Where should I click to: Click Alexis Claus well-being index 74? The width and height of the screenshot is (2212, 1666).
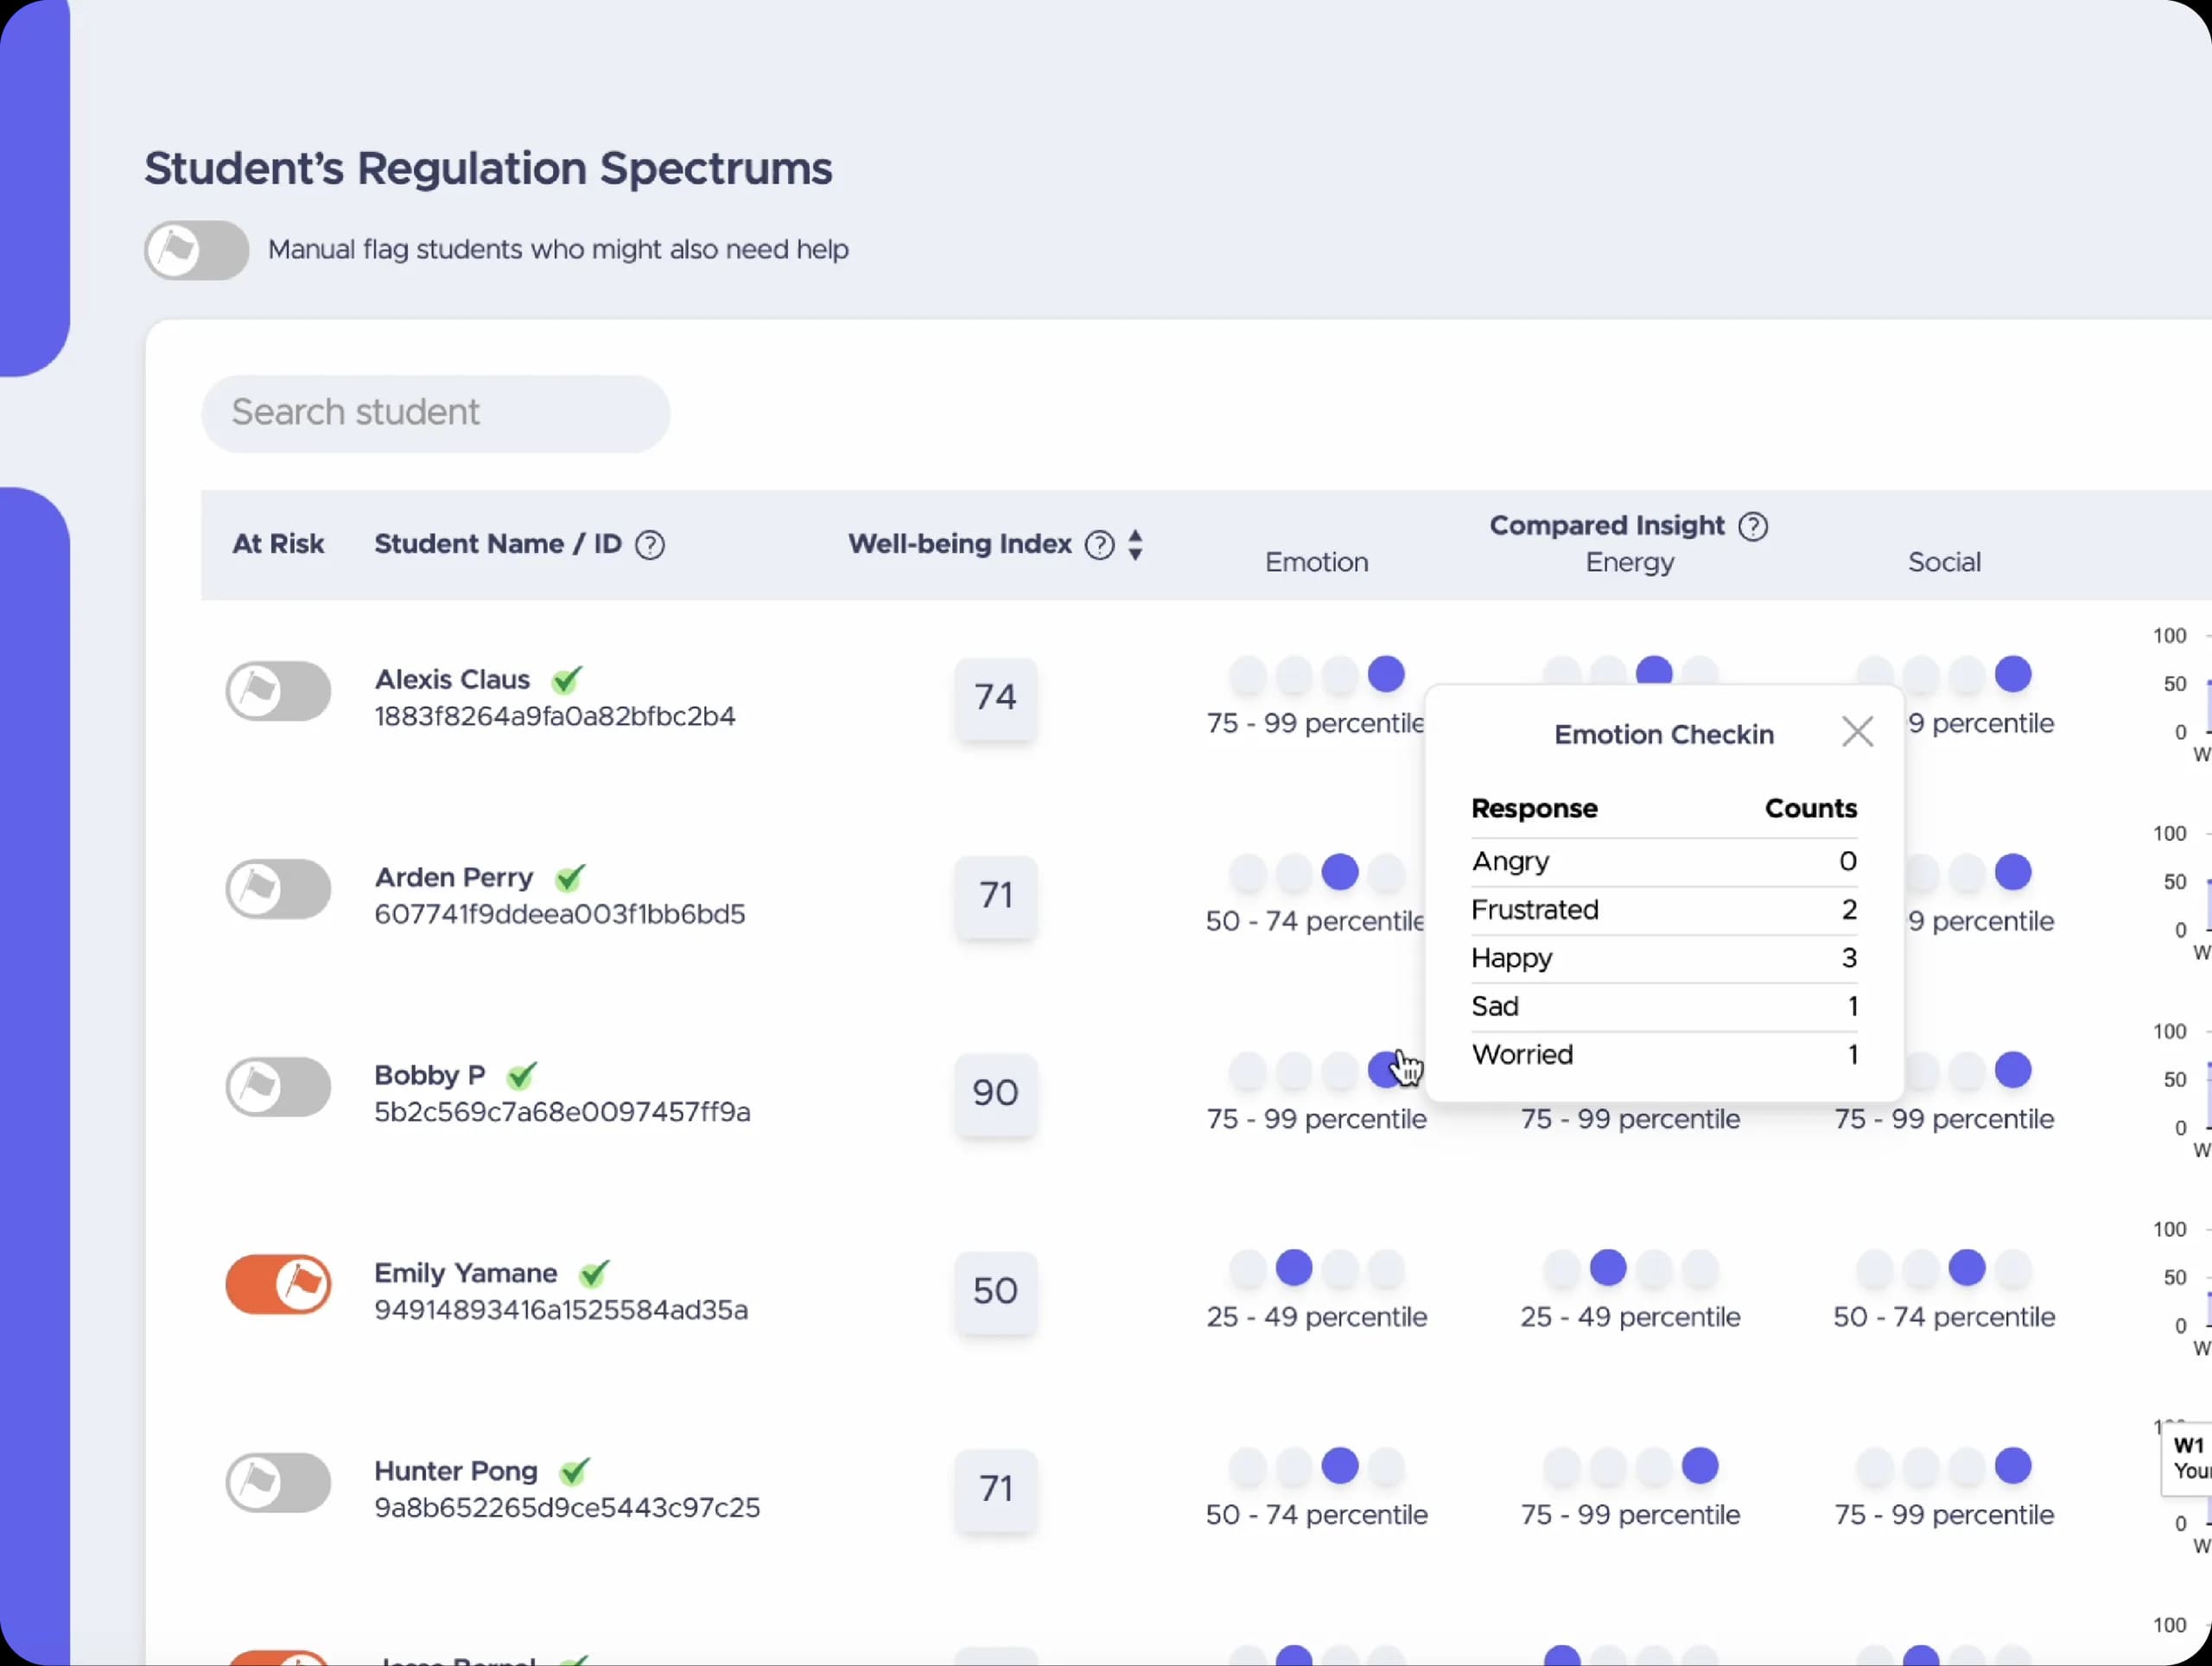[995, 698]
